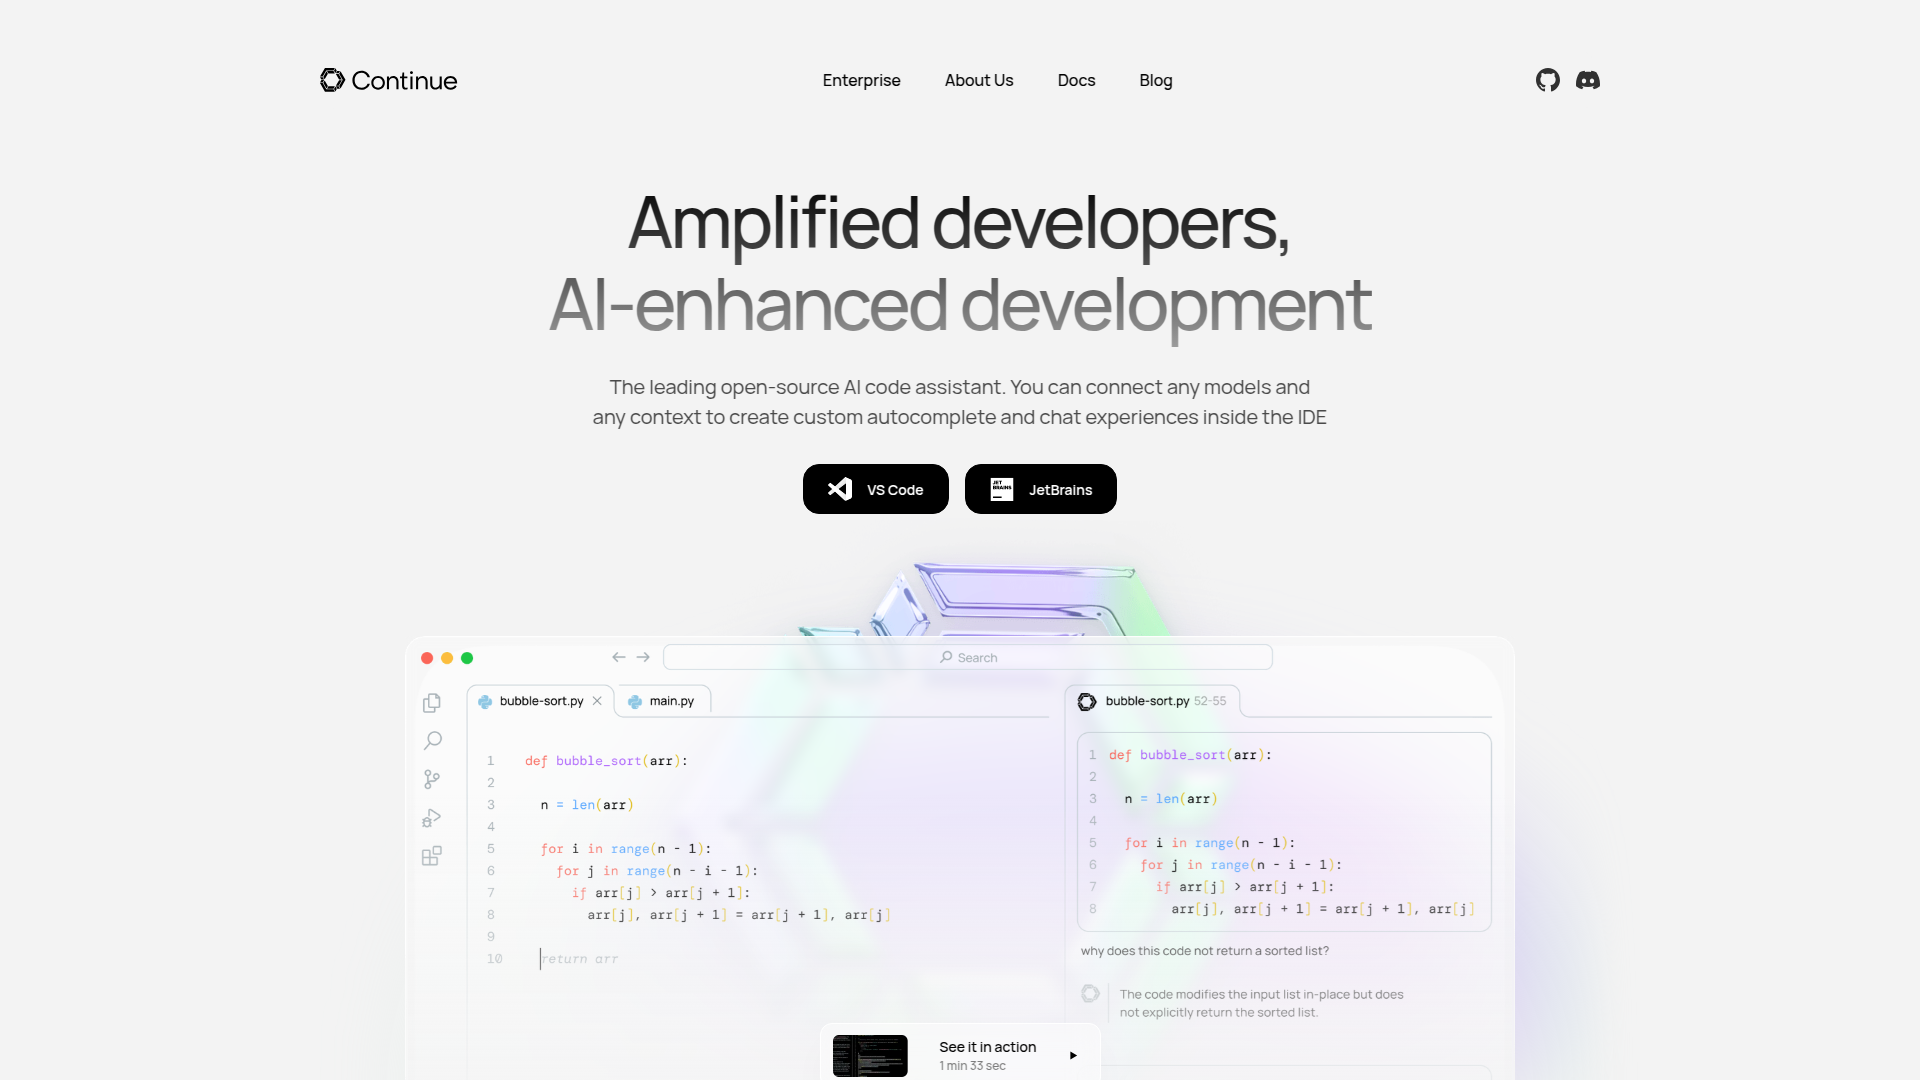This screenshot has height=1080, width=1920.
Task: Click the VS Code download button
Action: (876, 488)
